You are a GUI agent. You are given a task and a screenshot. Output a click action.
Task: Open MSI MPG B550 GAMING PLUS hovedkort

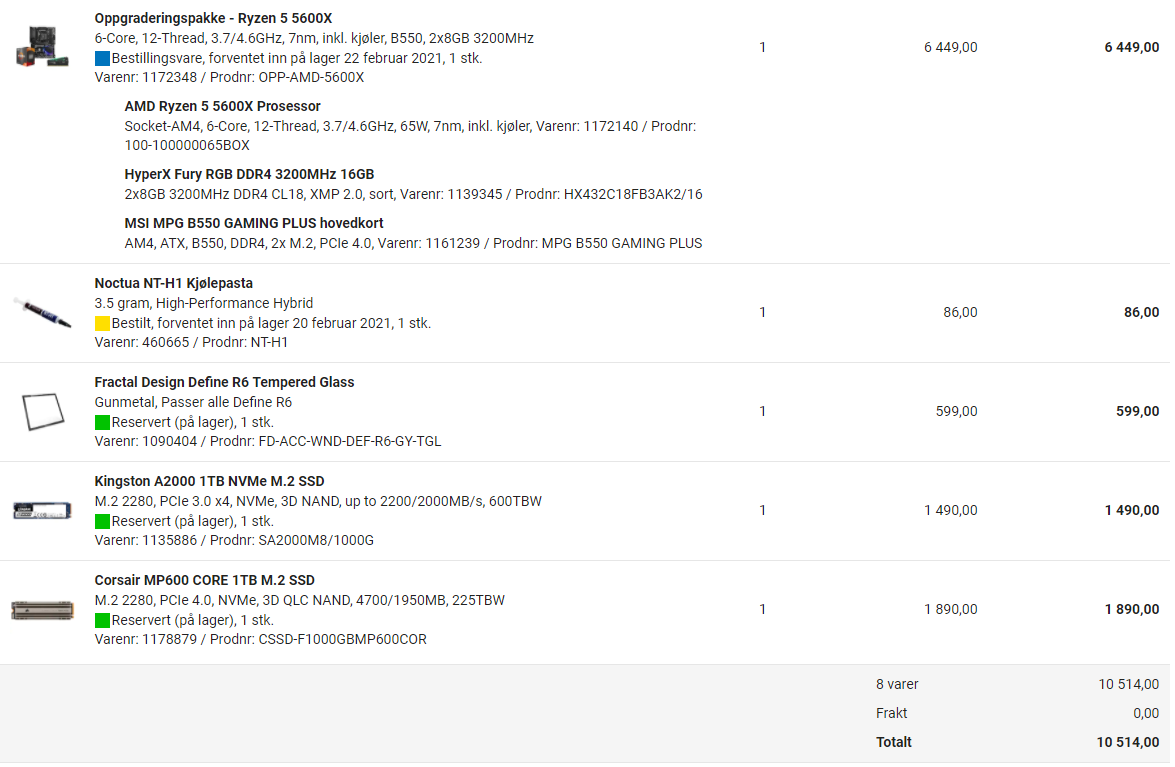point(254,223)
